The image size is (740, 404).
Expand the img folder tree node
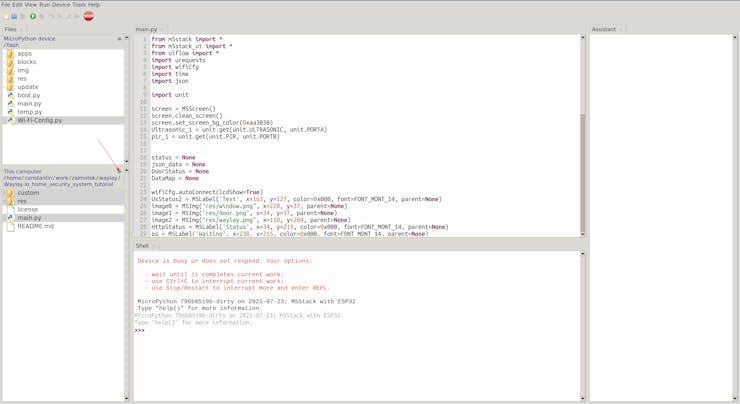pyautogui.click(x=4, y=70)
